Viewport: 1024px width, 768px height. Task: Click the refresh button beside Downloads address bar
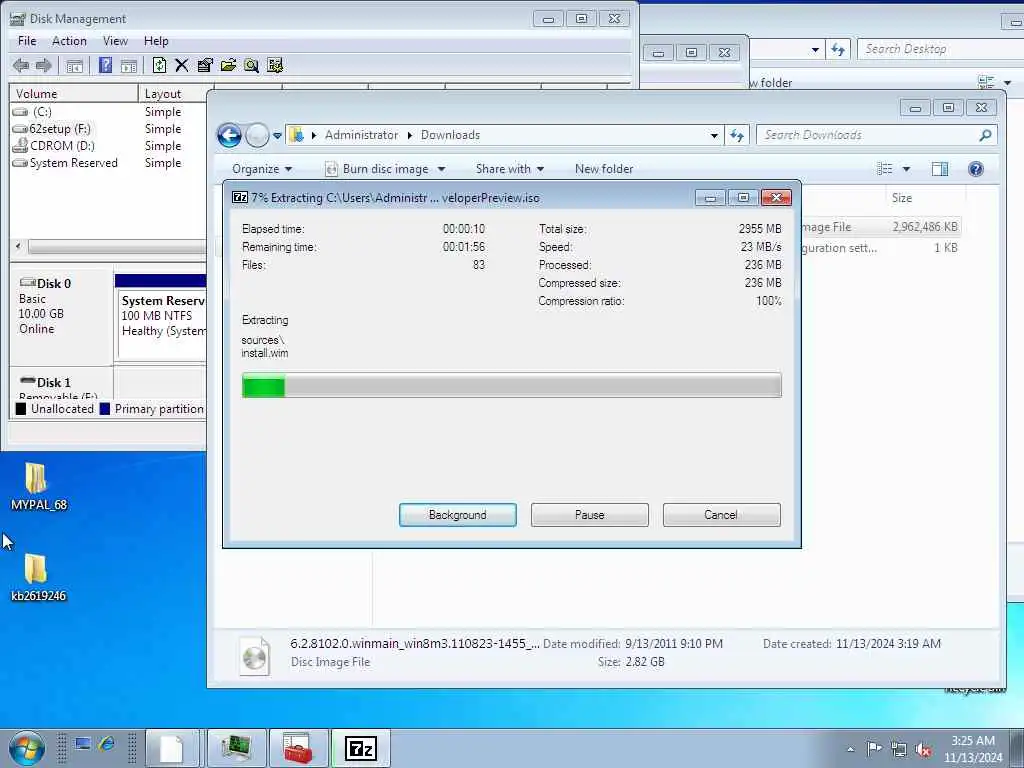737,135
